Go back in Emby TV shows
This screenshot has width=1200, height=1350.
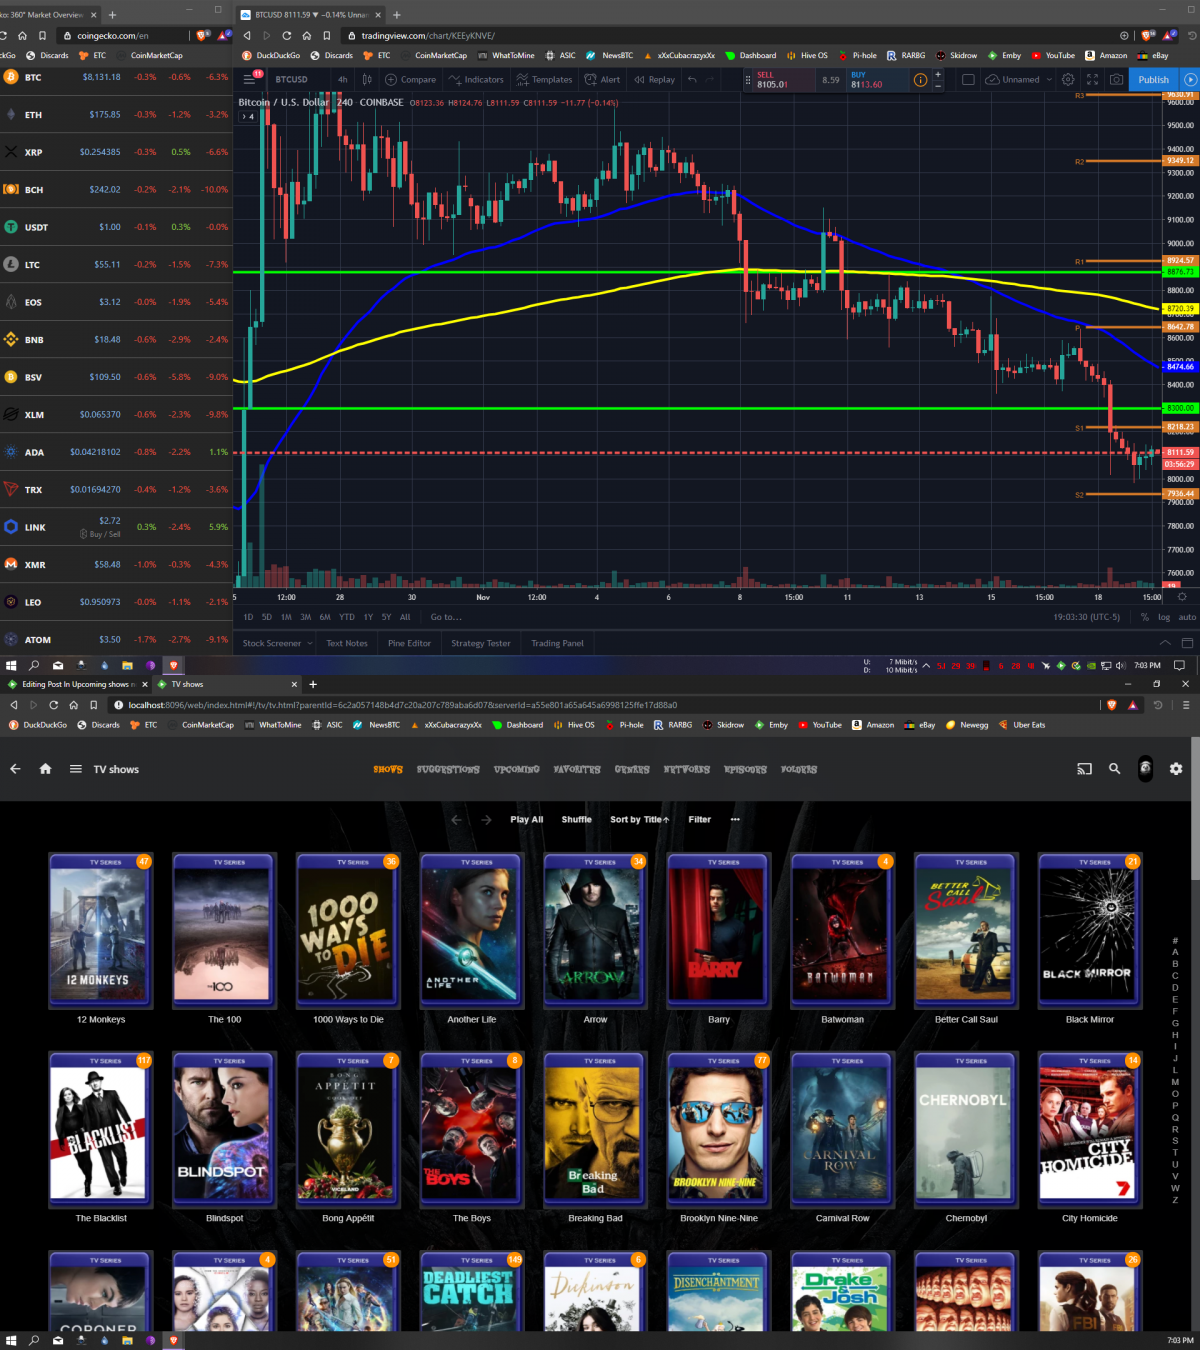click(15, 769)
